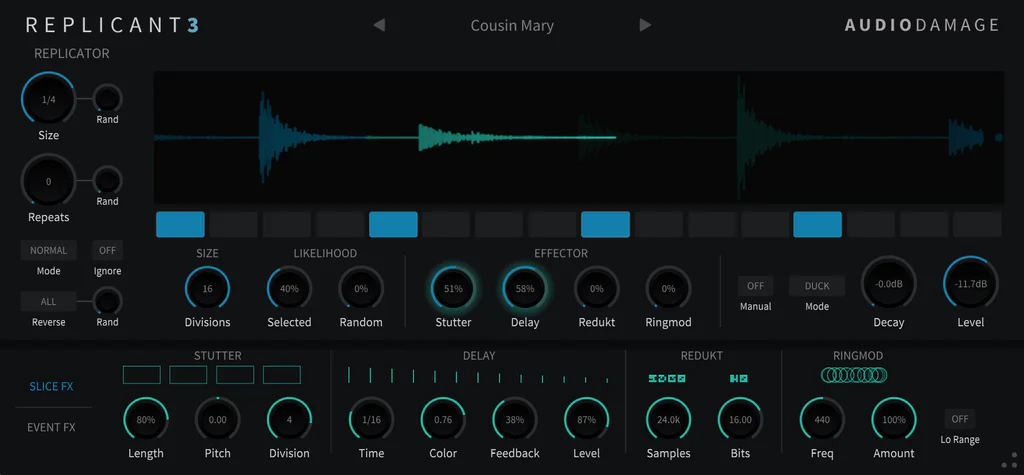This screenshot has width=1024, height=475.
Task: Click the Delay Level knob at 87%
Action: point(586,419)
